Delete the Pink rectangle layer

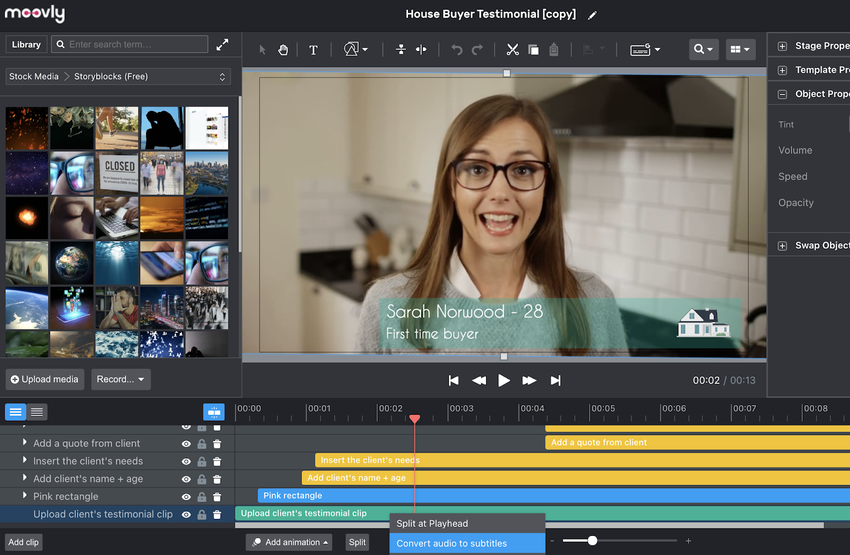pyautogui.click(x=217, y=497)
